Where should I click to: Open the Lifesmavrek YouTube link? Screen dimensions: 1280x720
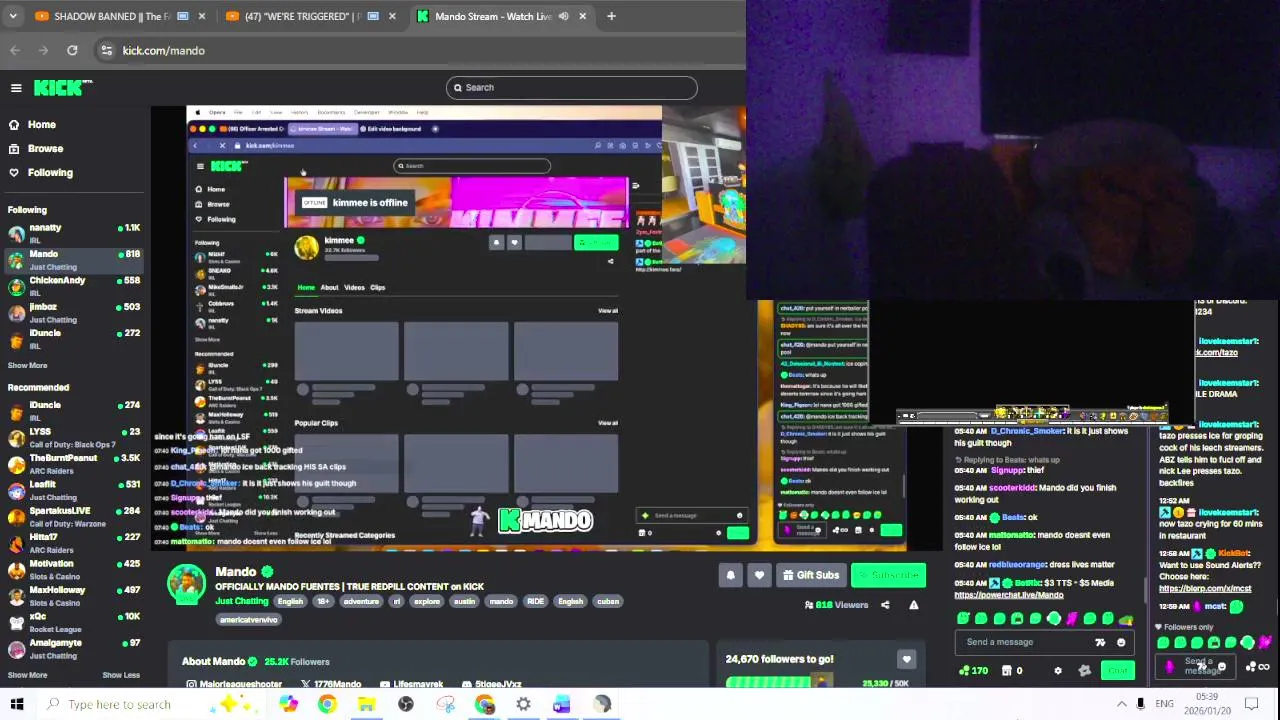tap(410, 684)
